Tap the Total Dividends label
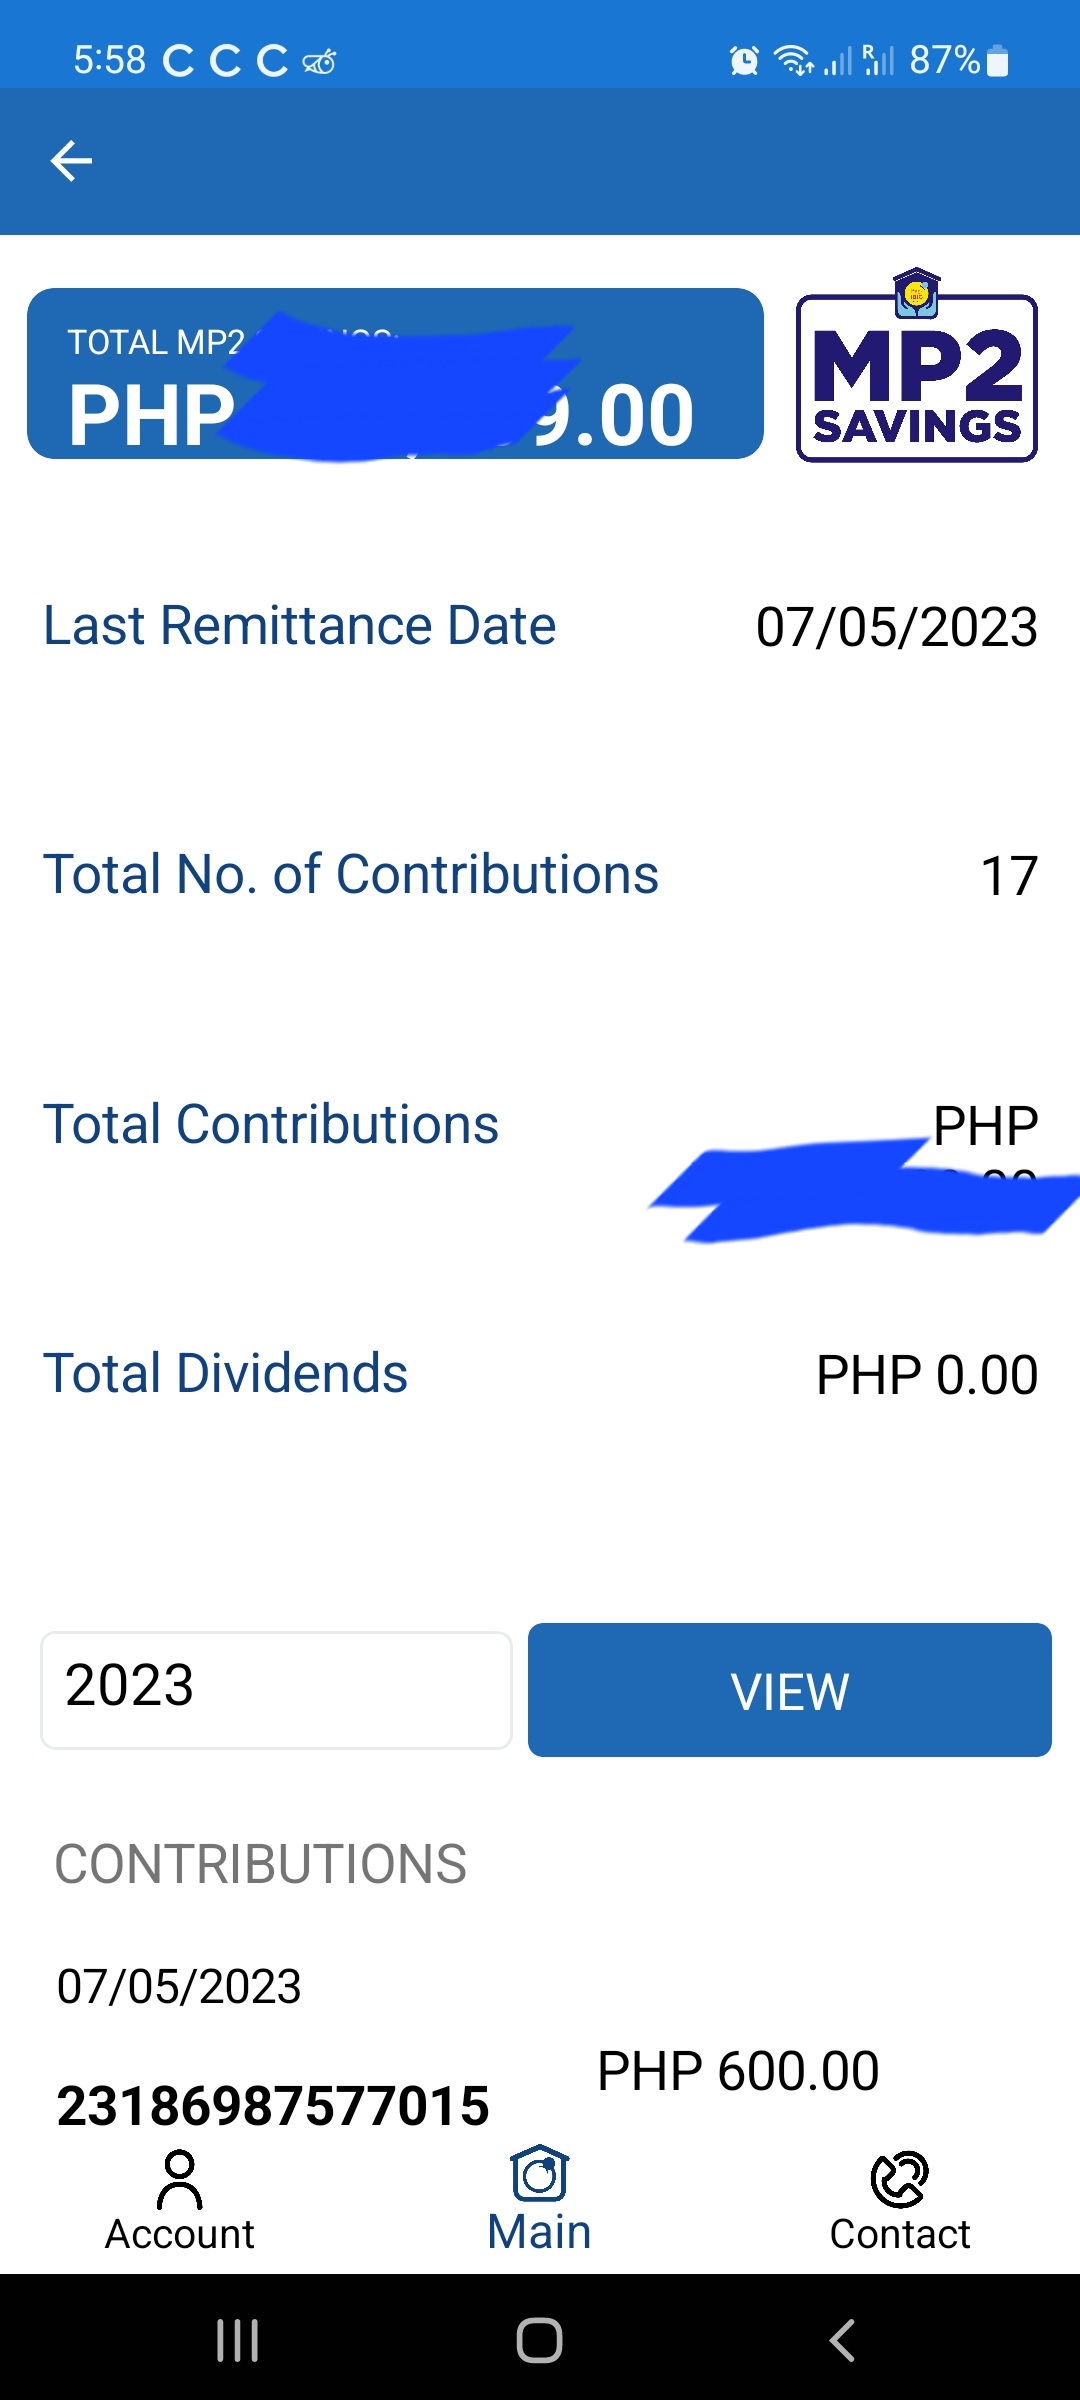The image size is (1080, 2400). 226,1373
